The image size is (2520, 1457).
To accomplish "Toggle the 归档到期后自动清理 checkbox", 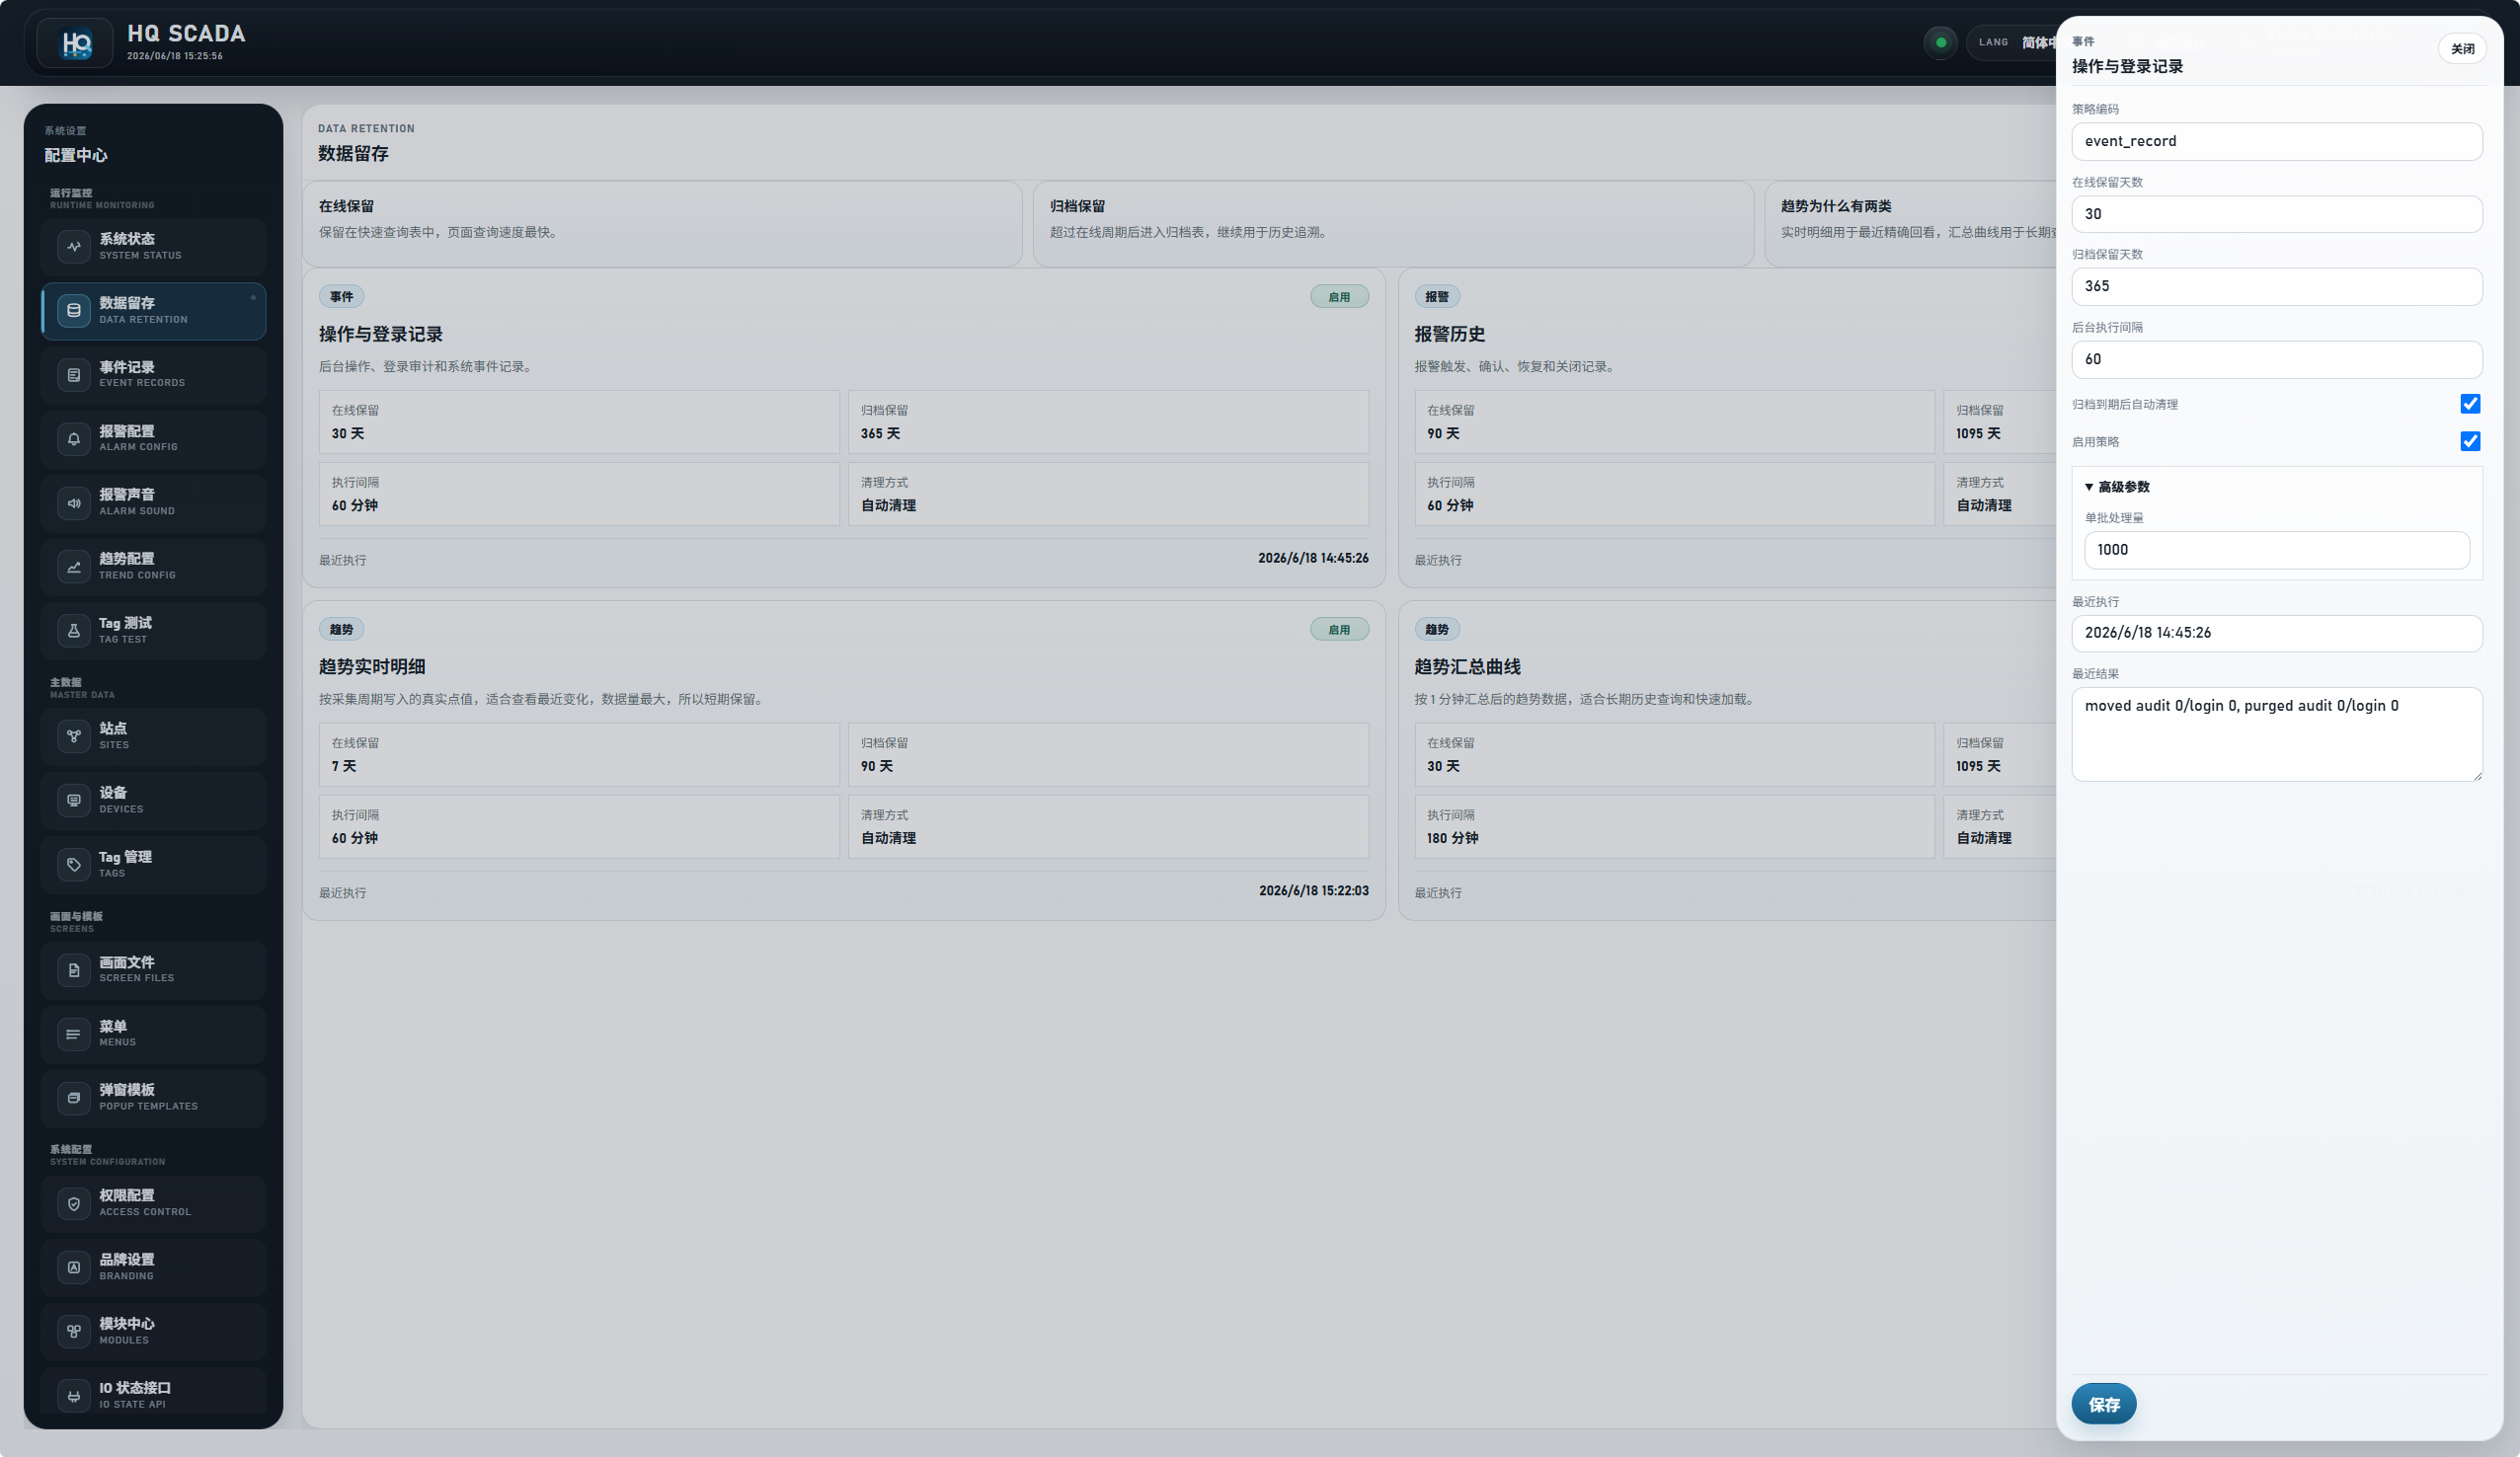I will click(x=2470, y=404).
